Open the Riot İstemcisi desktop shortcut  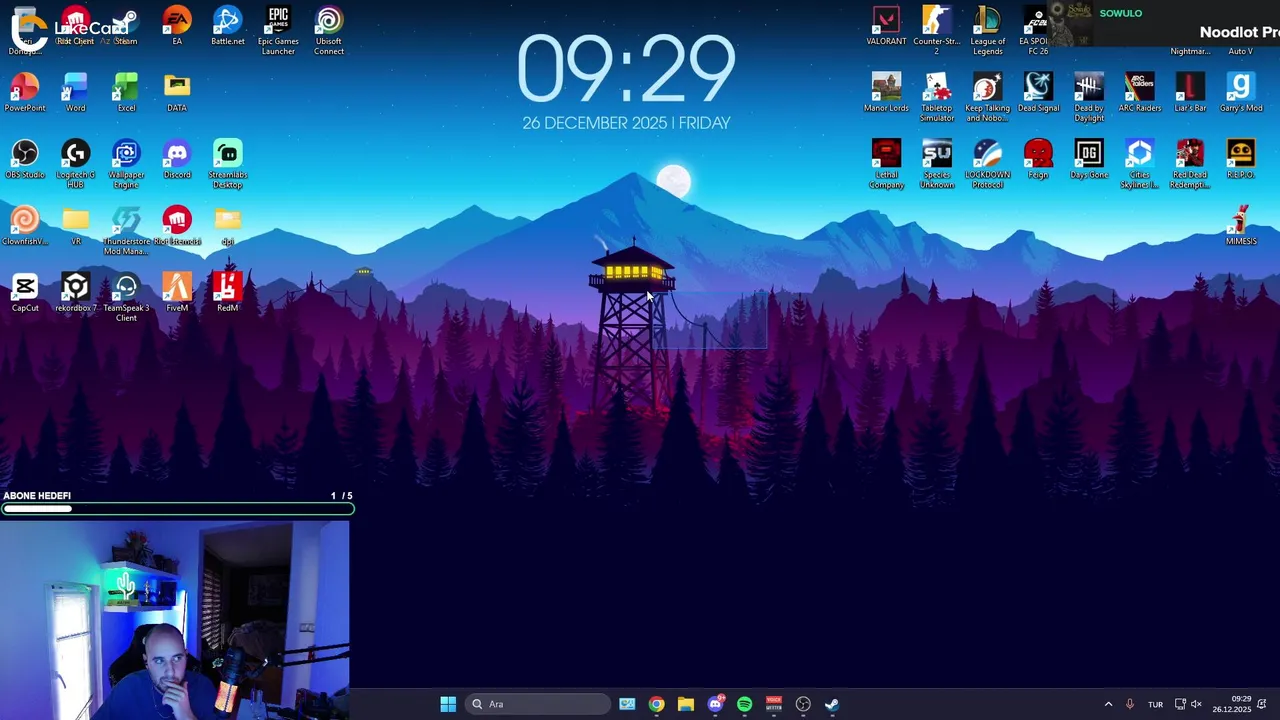177,226
